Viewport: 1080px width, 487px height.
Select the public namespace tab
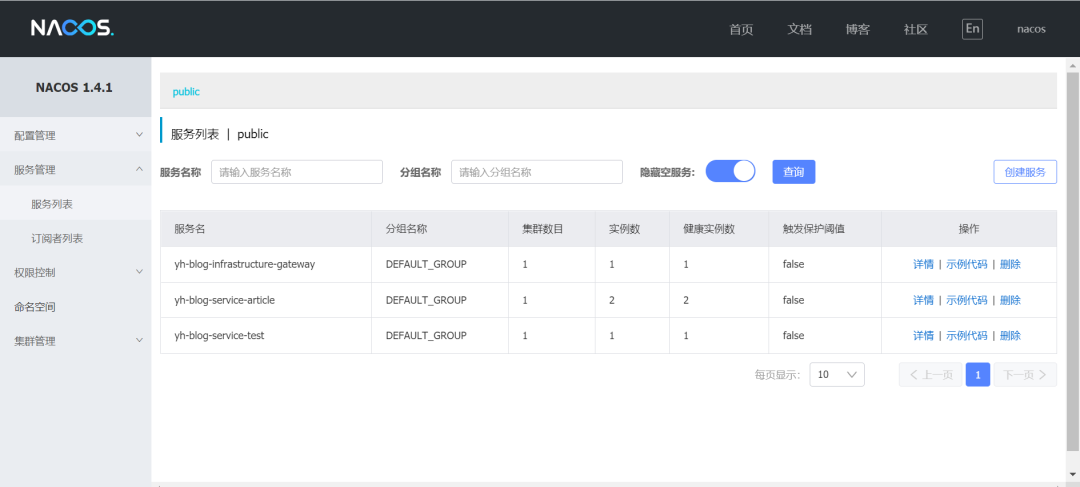click(x=186, y=91)
